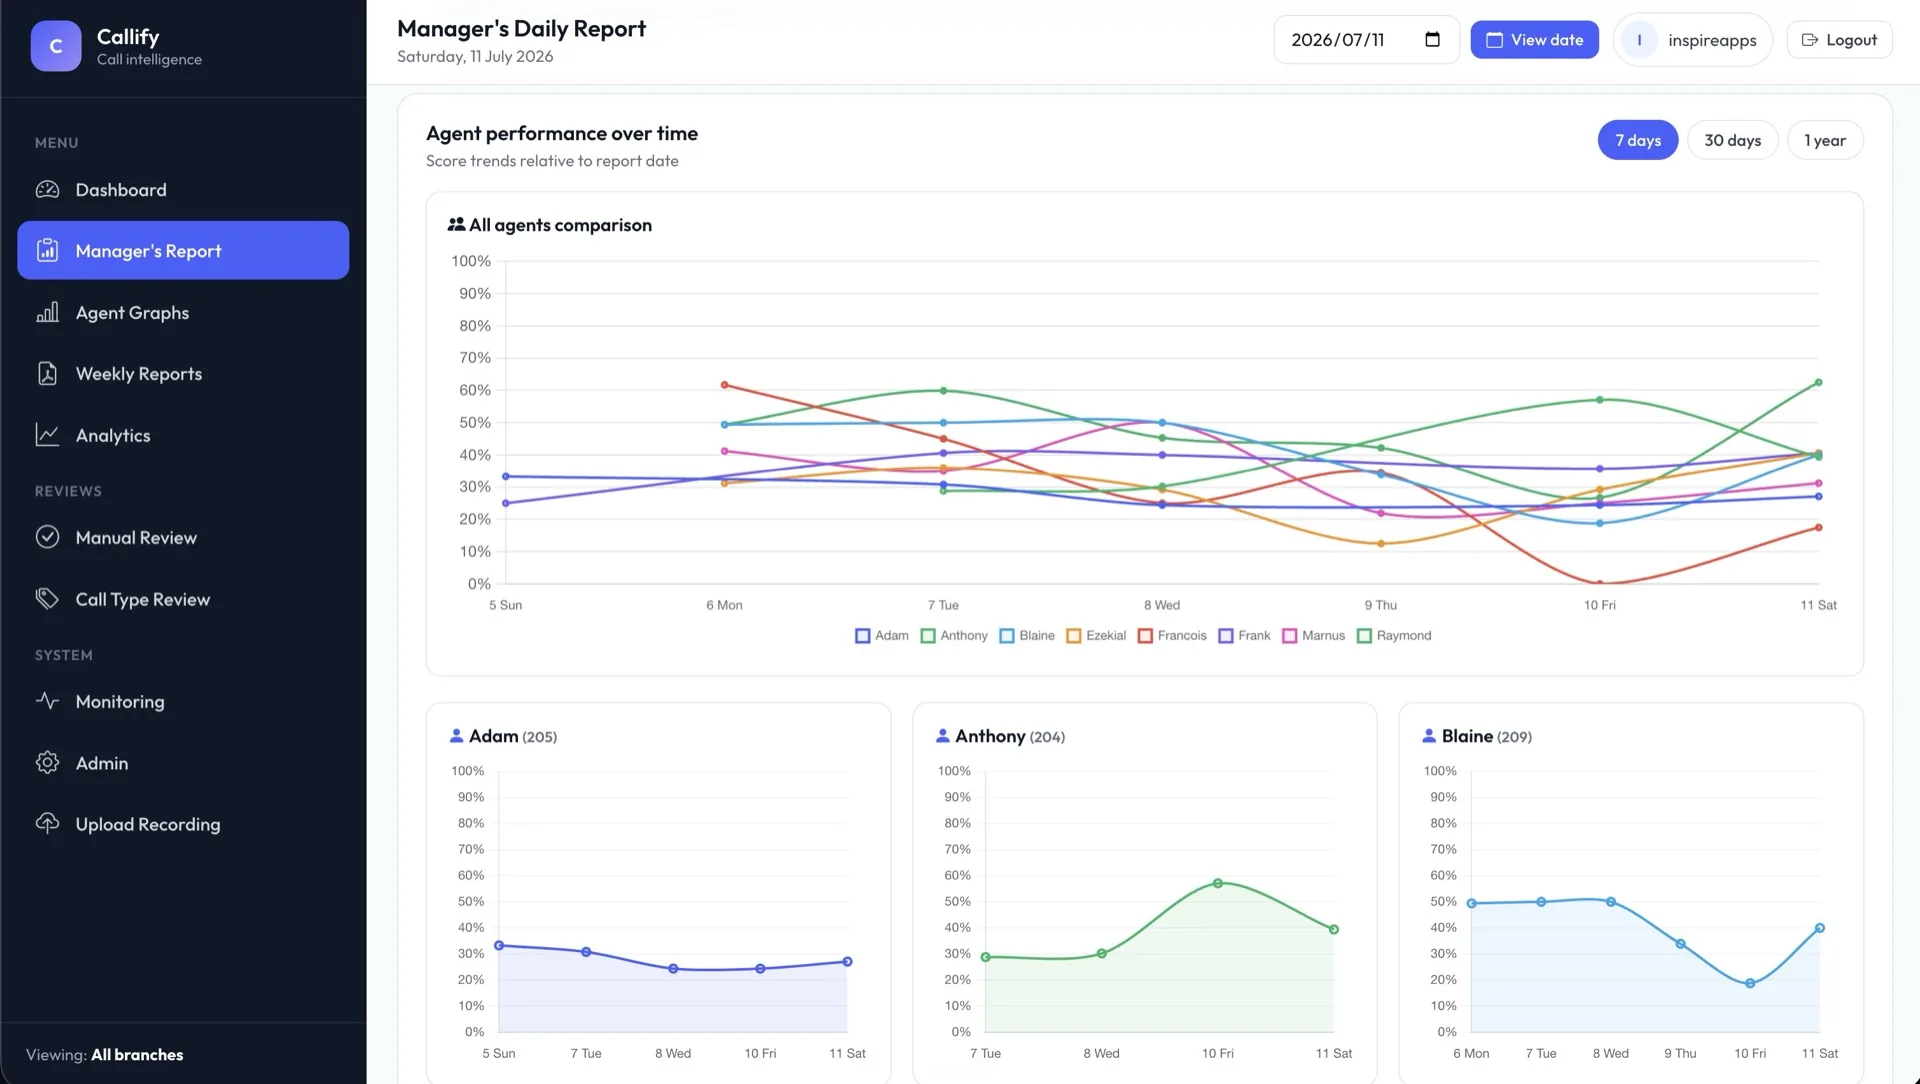Click the report date input field
The image size is (1920, 1084).
1366,40
